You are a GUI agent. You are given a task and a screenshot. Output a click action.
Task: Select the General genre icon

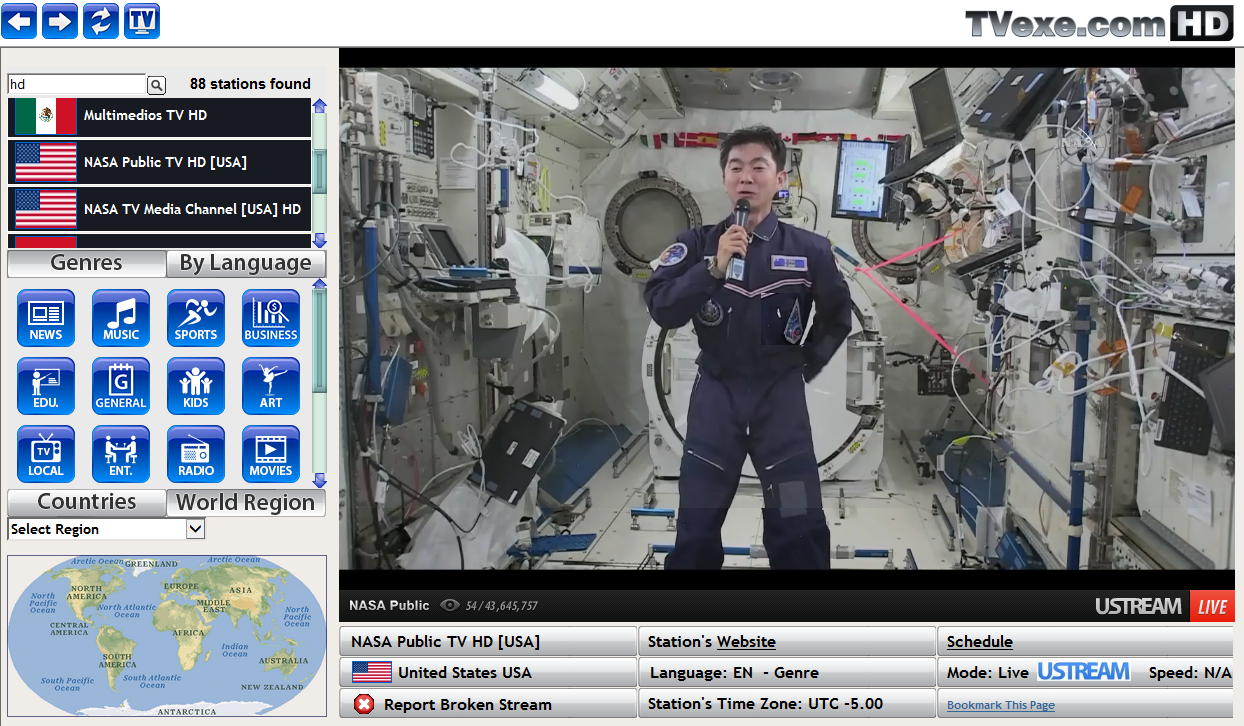coord(121,386)
